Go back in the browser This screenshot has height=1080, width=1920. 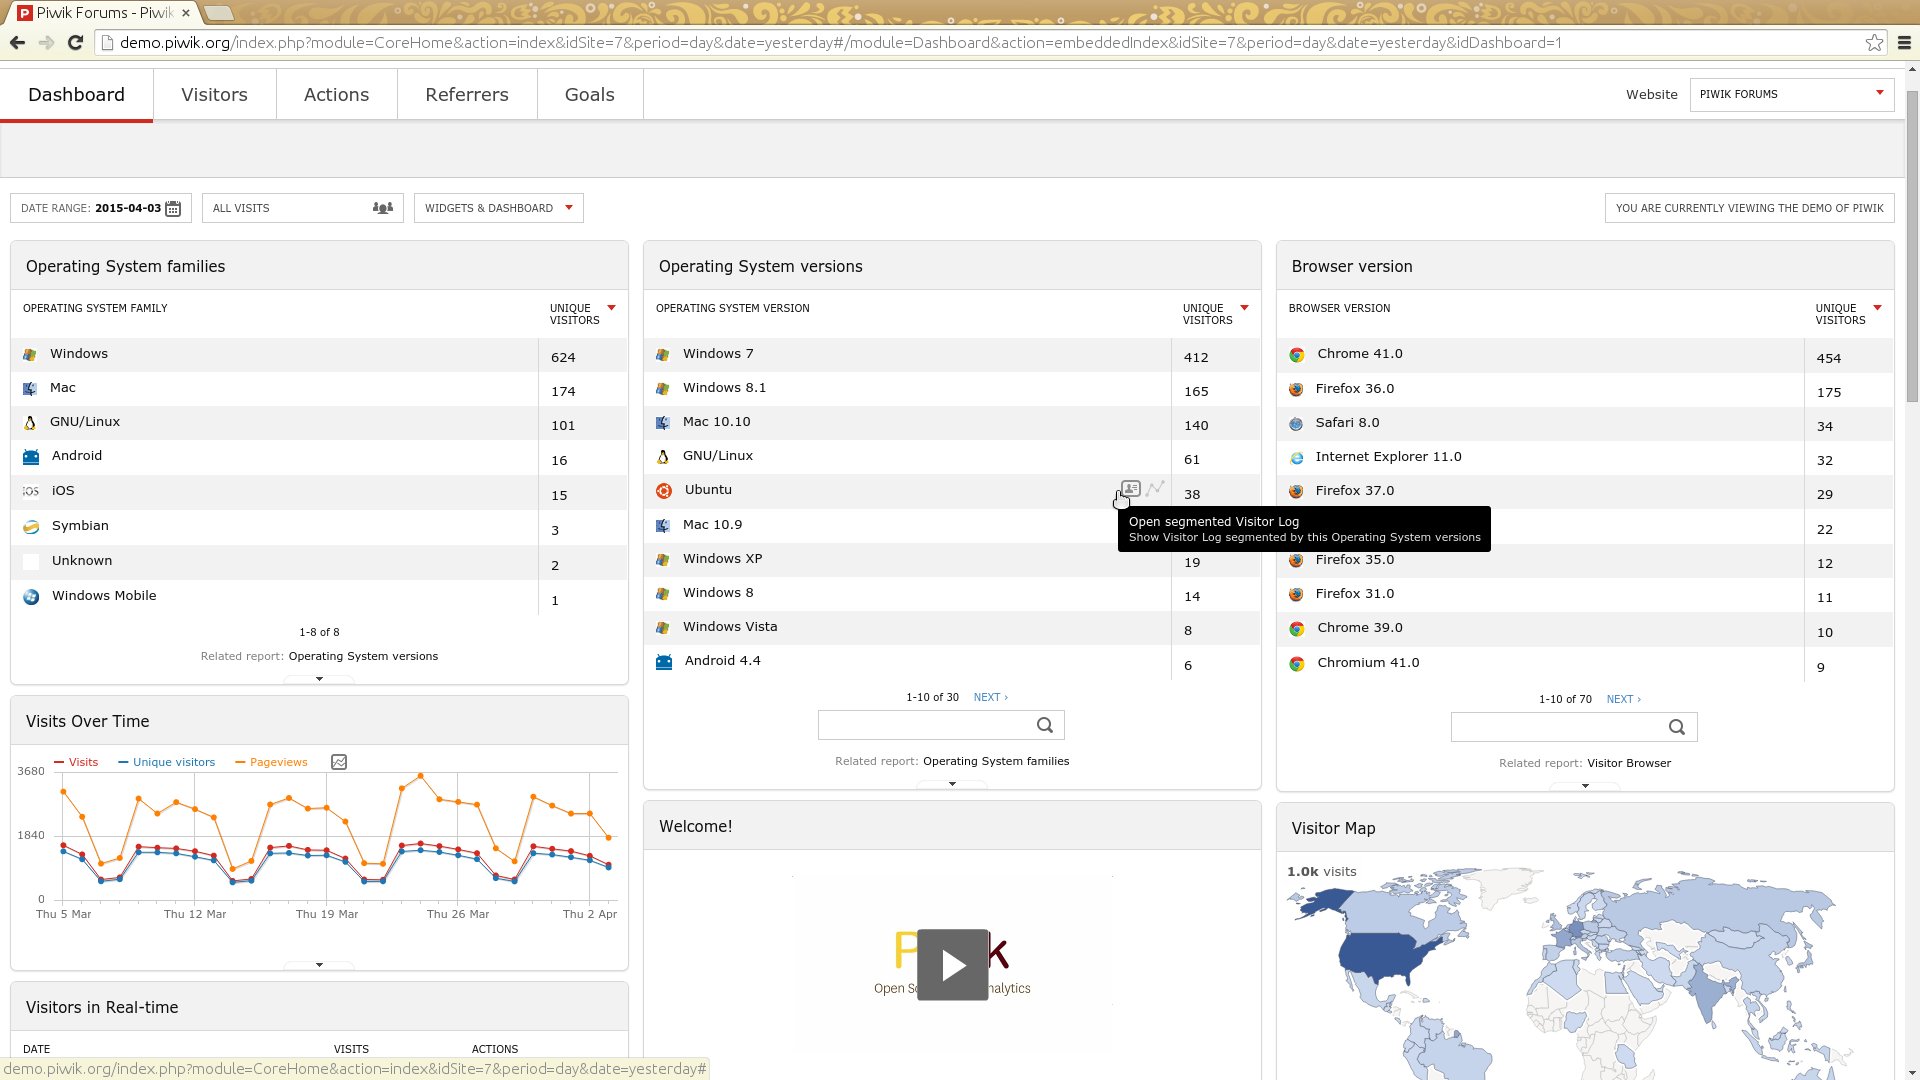click(x=17, y=42)
